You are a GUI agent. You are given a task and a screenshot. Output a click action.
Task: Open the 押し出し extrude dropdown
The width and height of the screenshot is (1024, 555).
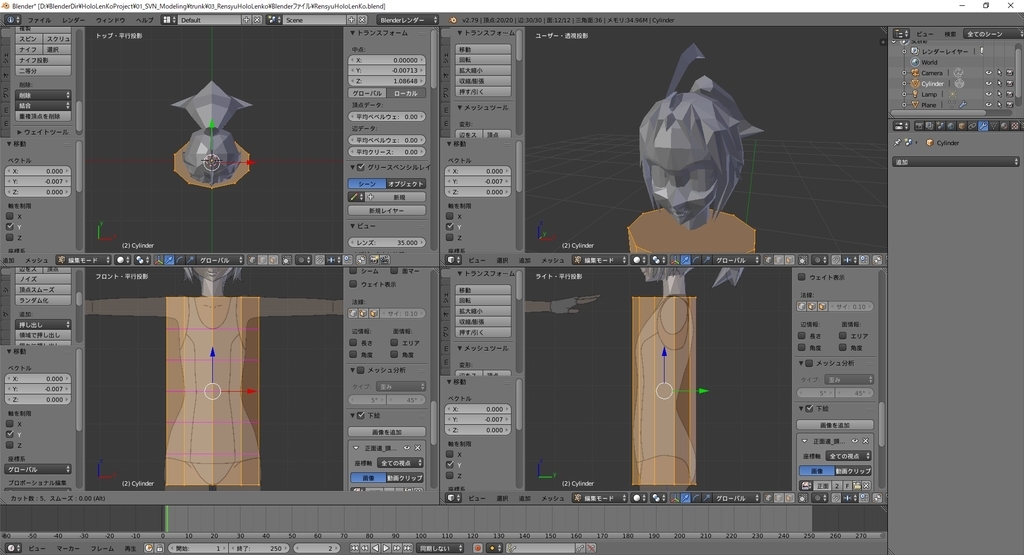(43, 325)
